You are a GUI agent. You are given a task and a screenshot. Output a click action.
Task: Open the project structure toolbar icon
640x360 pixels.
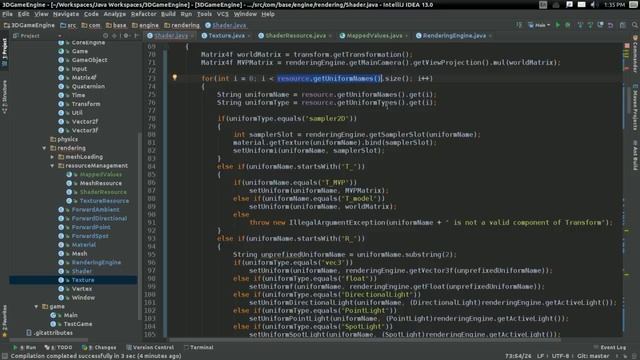tap(623, 25)
